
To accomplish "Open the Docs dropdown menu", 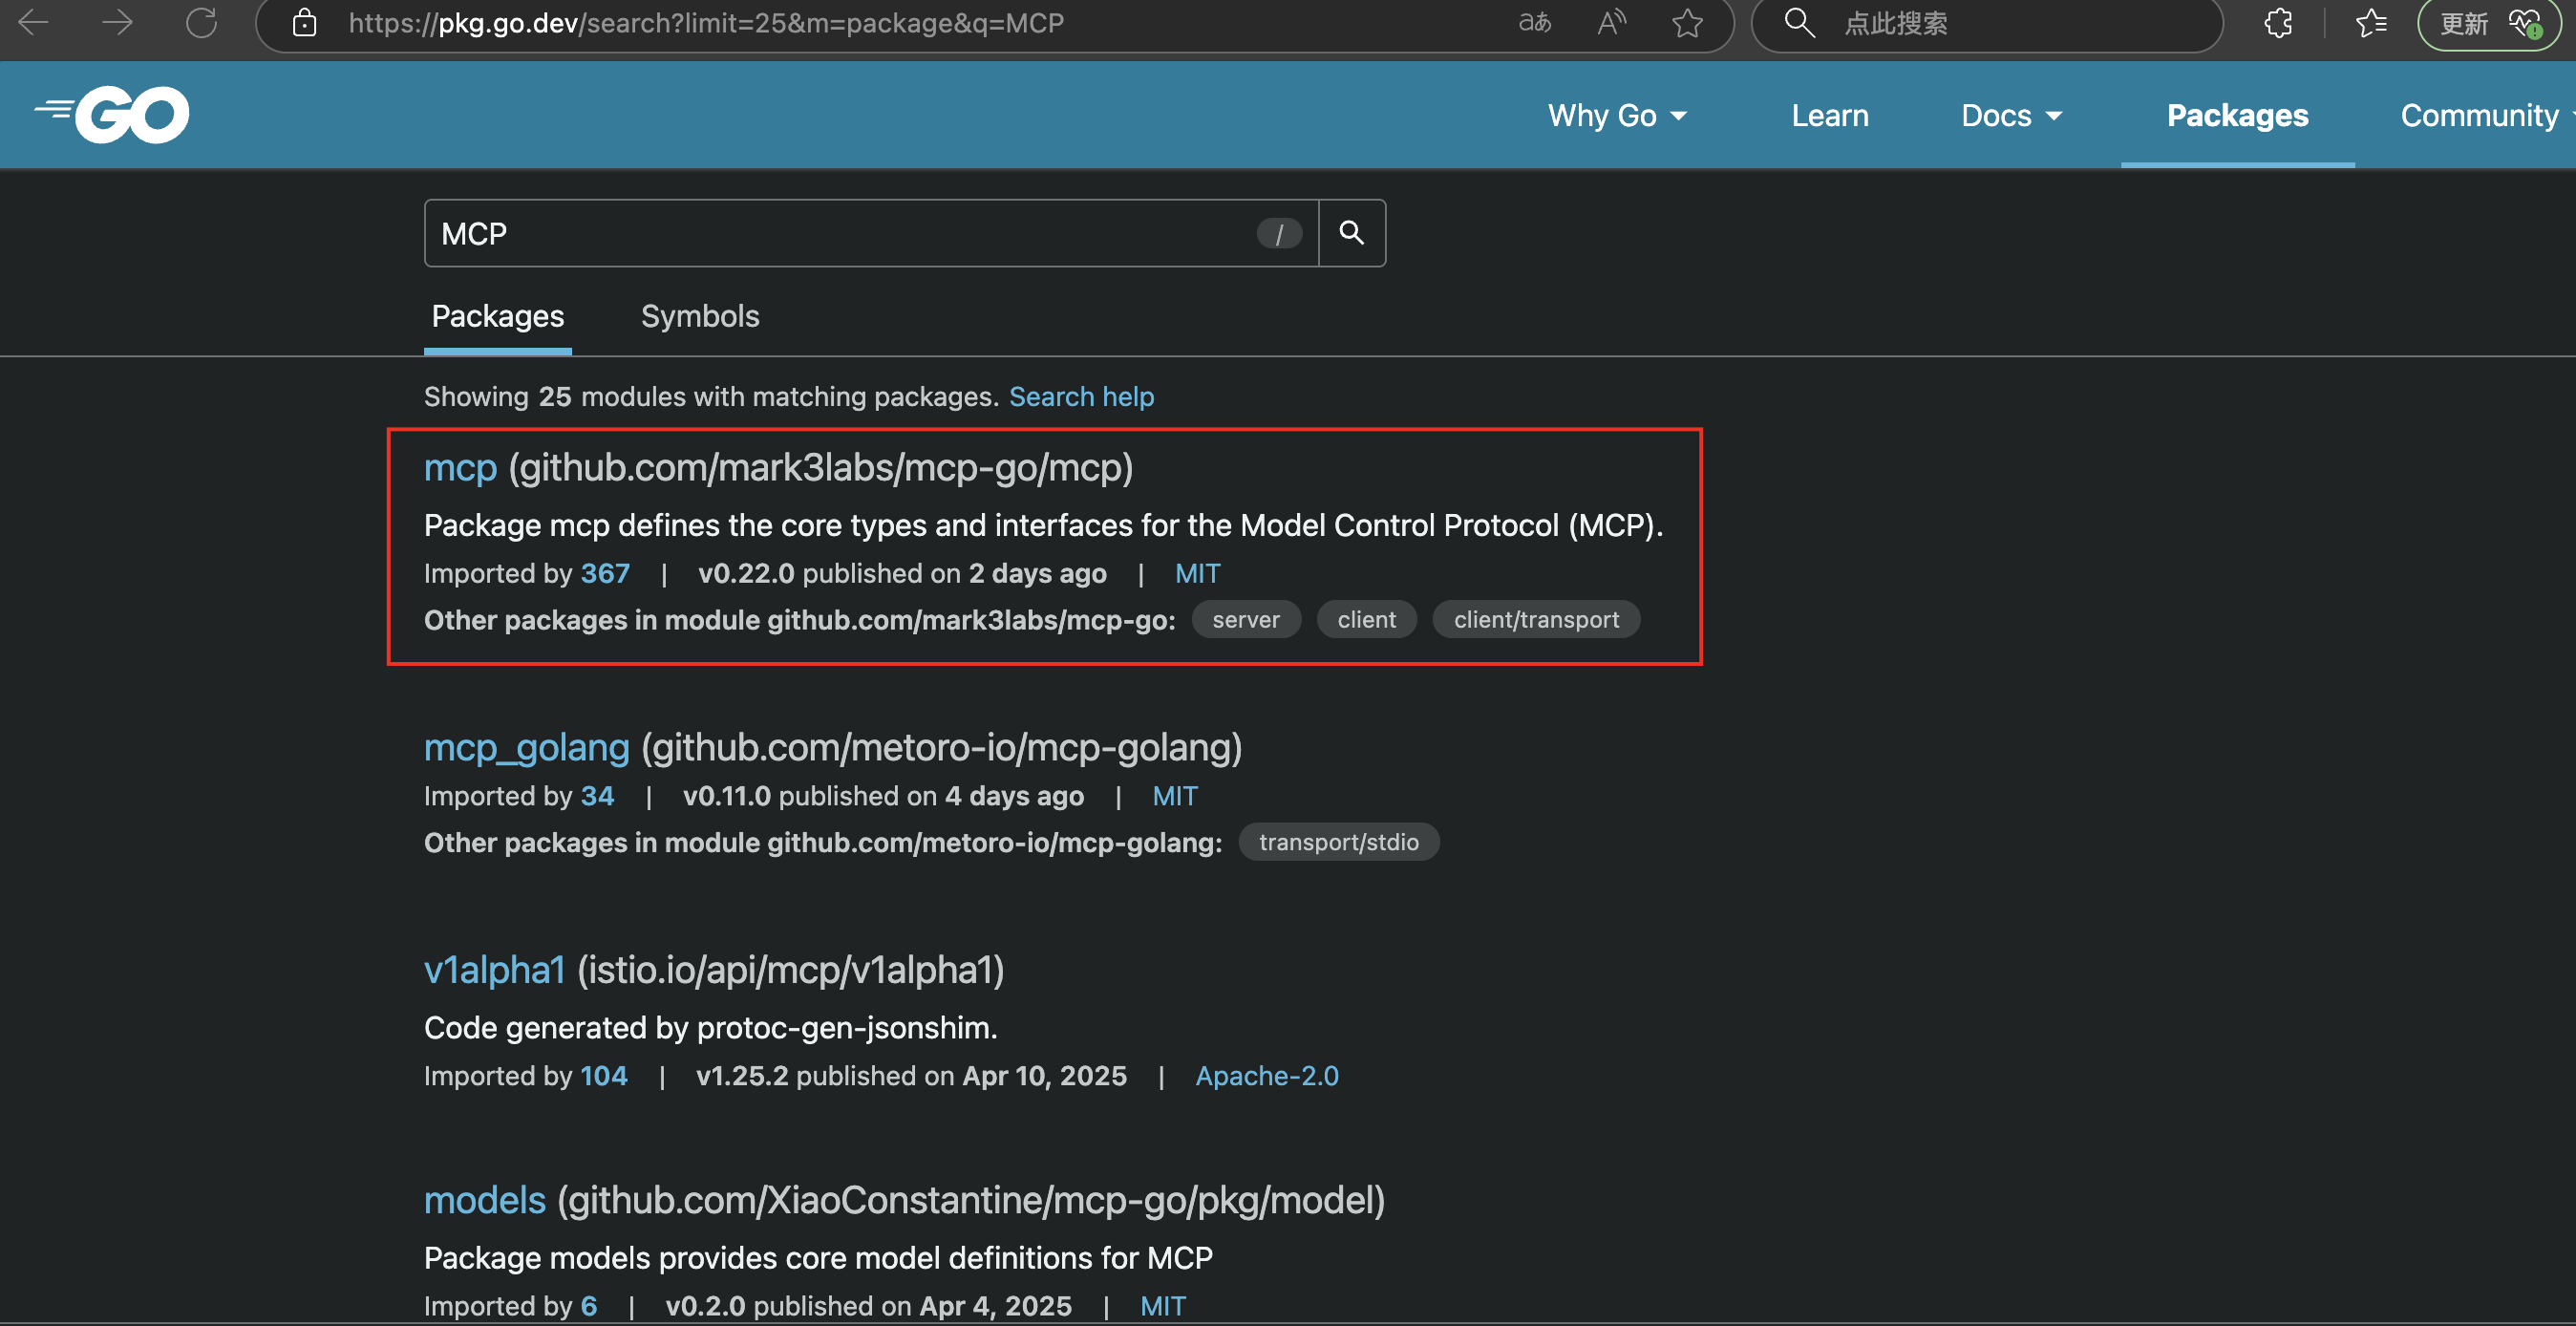I will (2010, 115).
